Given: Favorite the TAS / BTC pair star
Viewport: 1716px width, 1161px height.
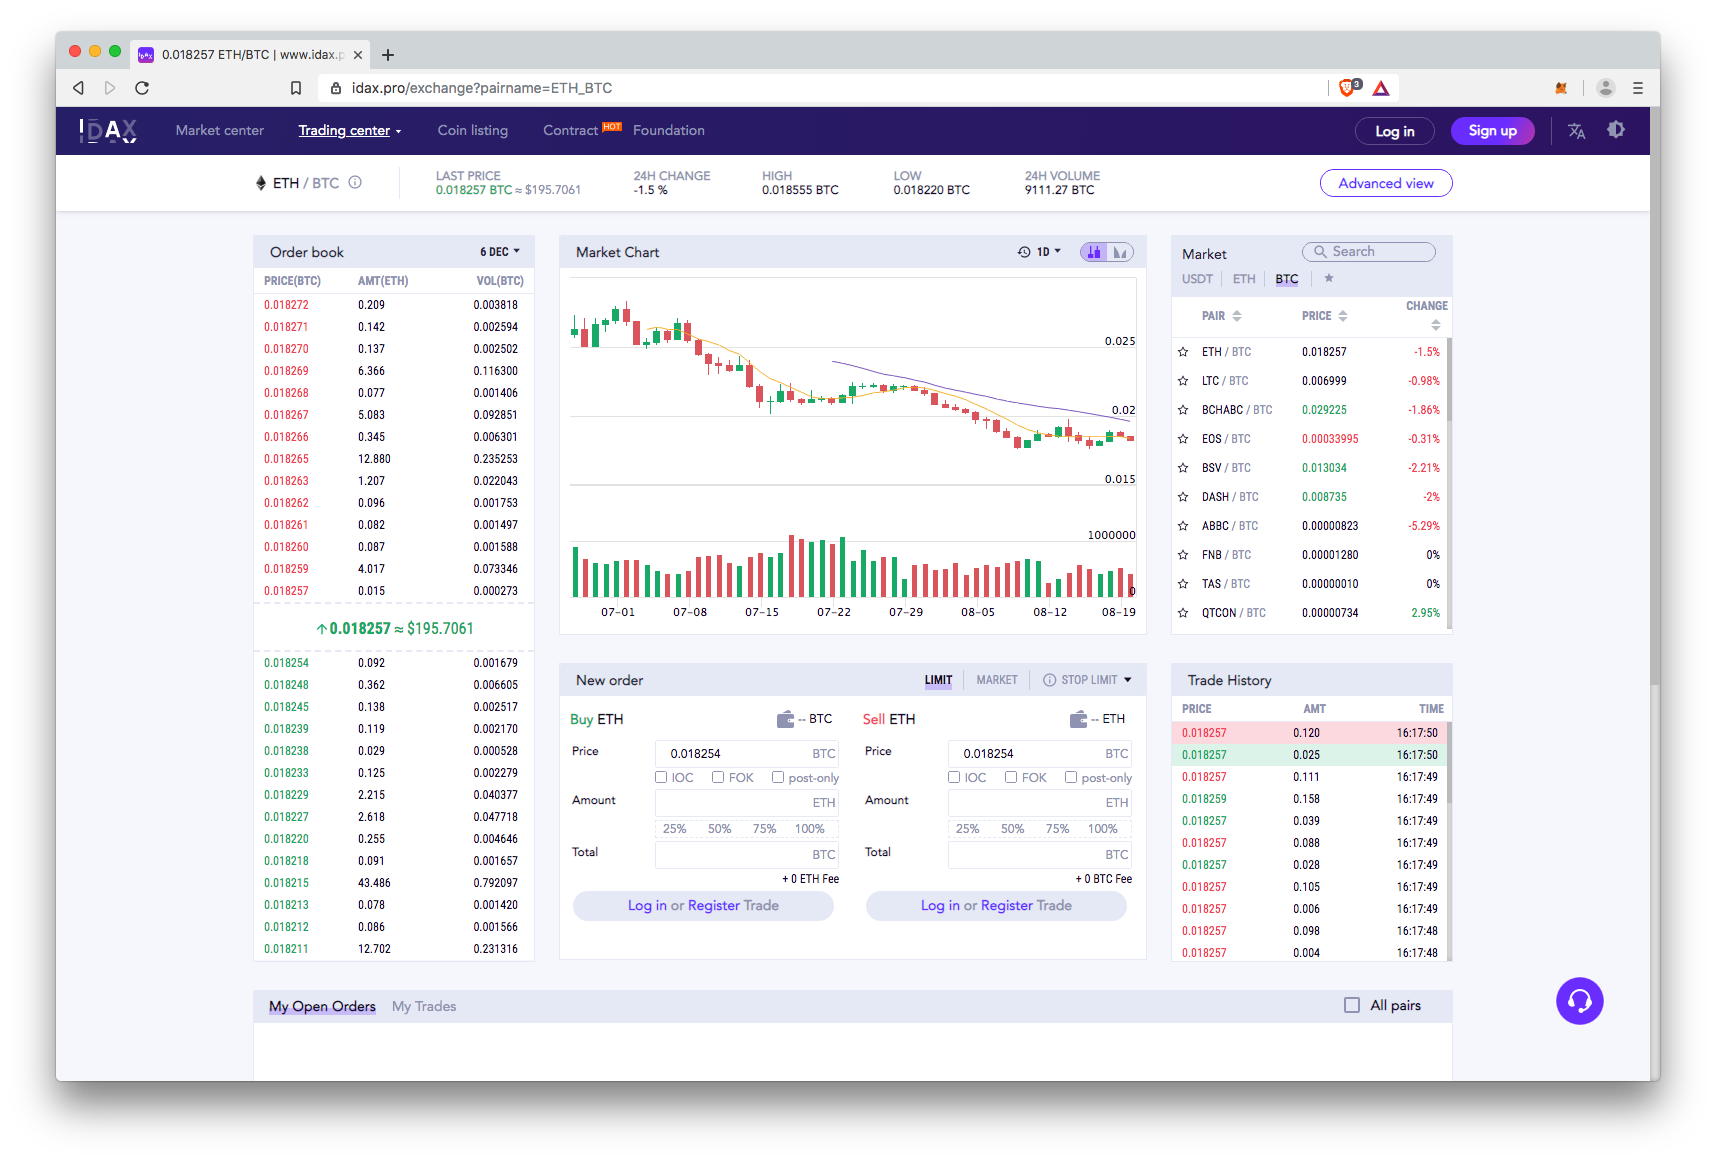Looking at the screenshot, I should pos(1183,584).
